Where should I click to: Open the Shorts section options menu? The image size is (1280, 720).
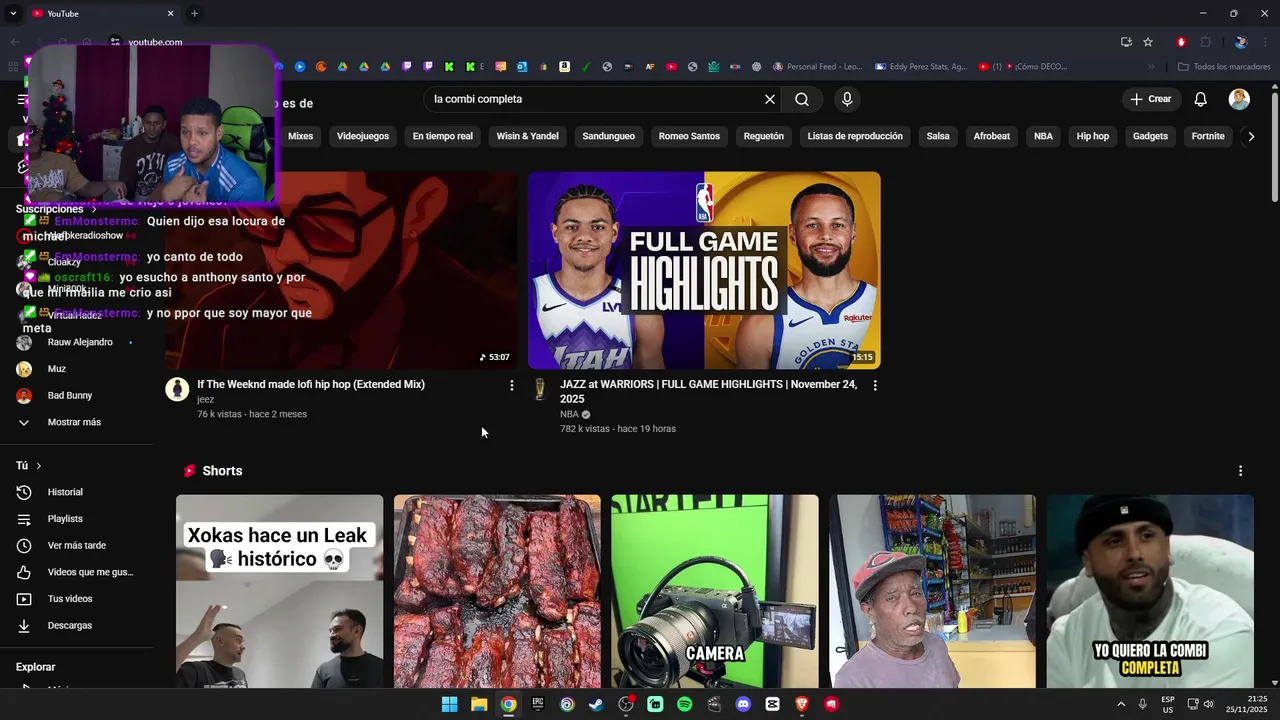point(1240,471)
